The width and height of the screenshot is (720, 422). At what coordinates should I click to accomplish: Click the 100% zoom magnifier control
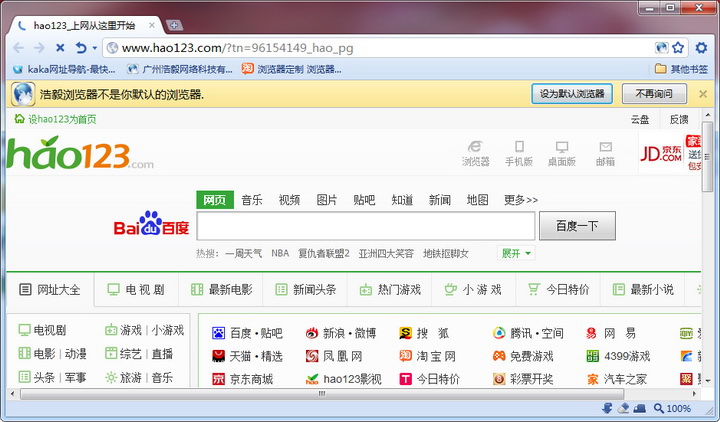[x=672, y=408]
